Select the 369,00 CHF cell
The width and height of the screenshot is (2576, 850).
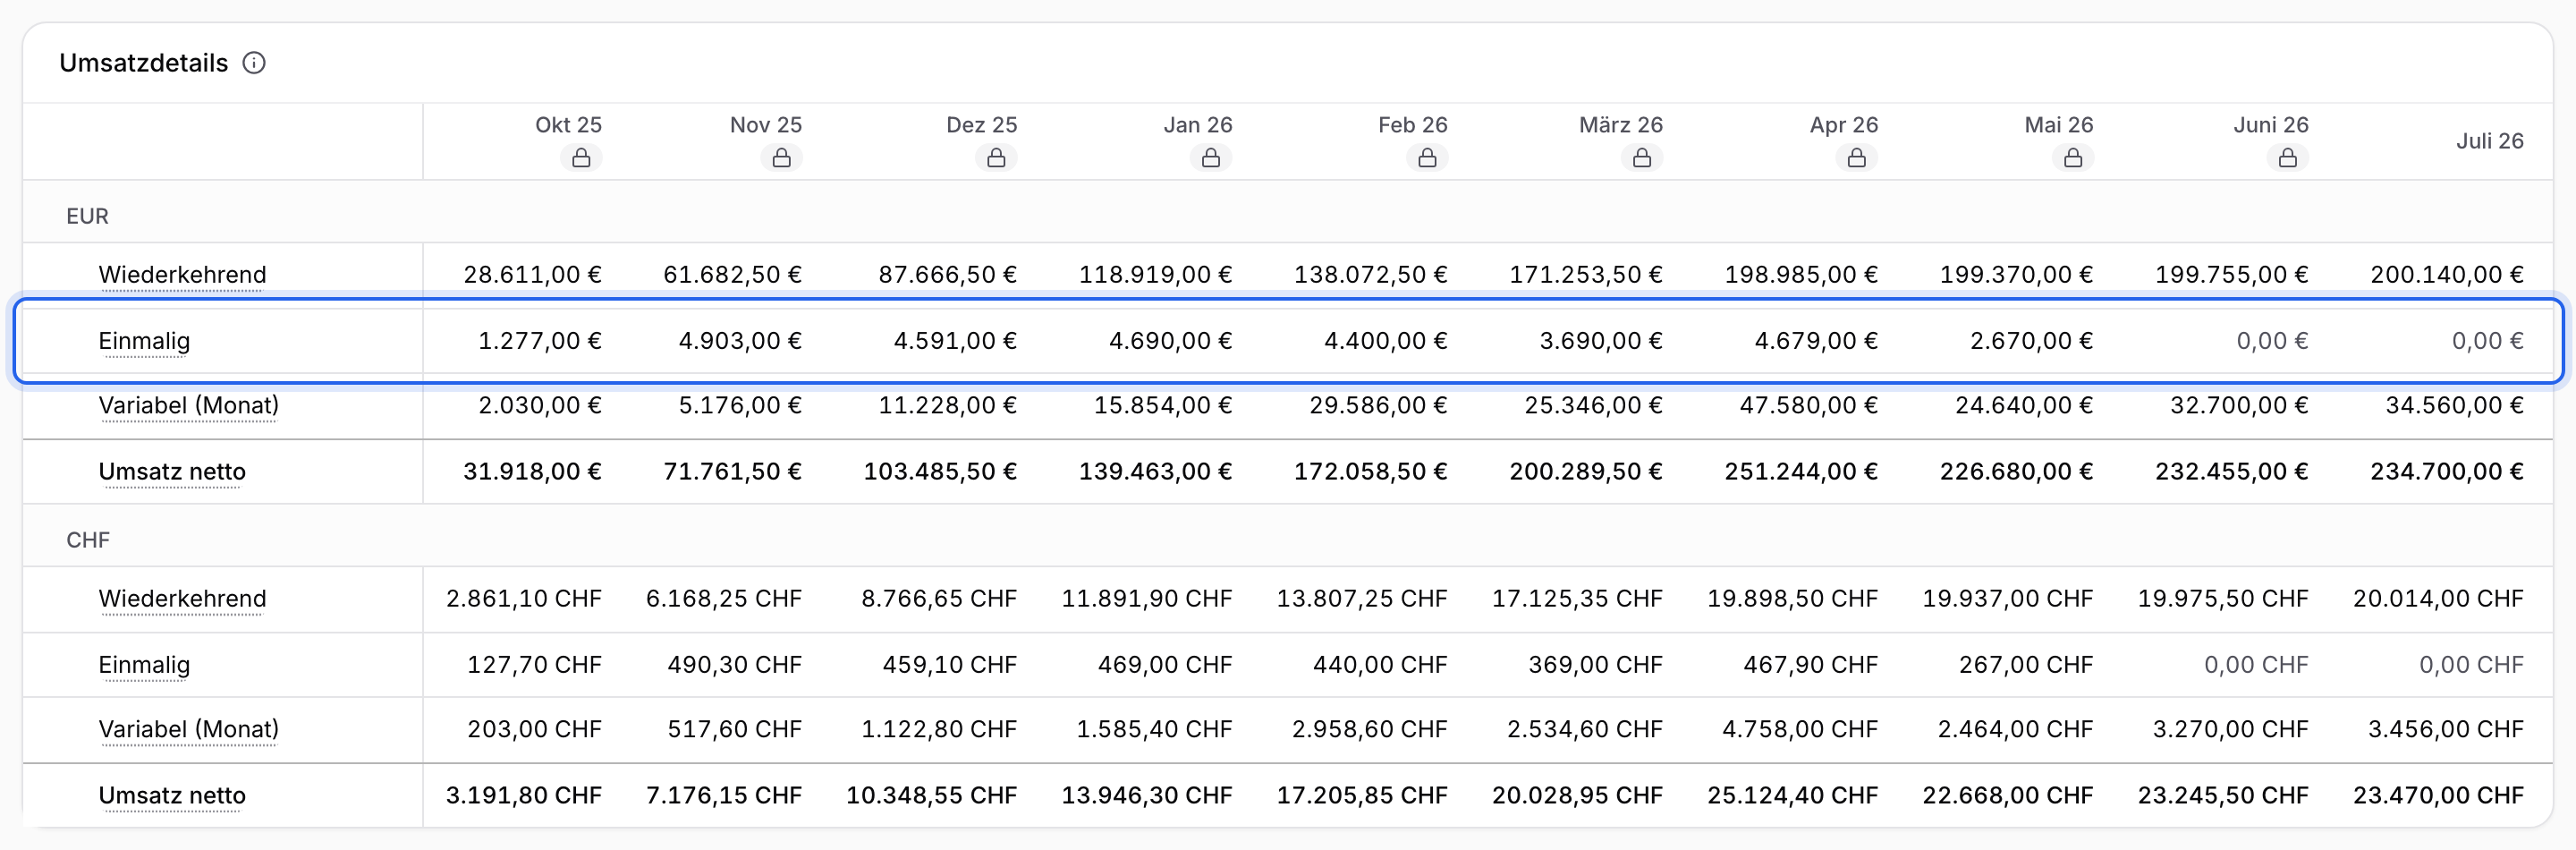pyautogui.click(x=1596, y=665)
